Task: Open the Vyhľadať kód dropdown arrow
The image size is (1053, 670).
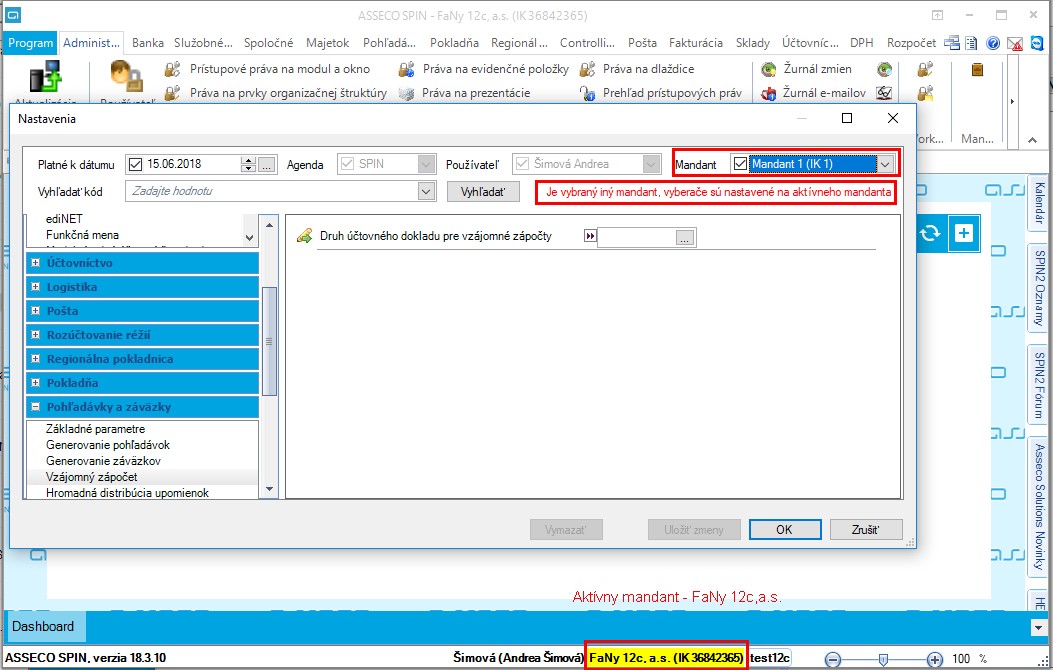Action: pos(426,192)
